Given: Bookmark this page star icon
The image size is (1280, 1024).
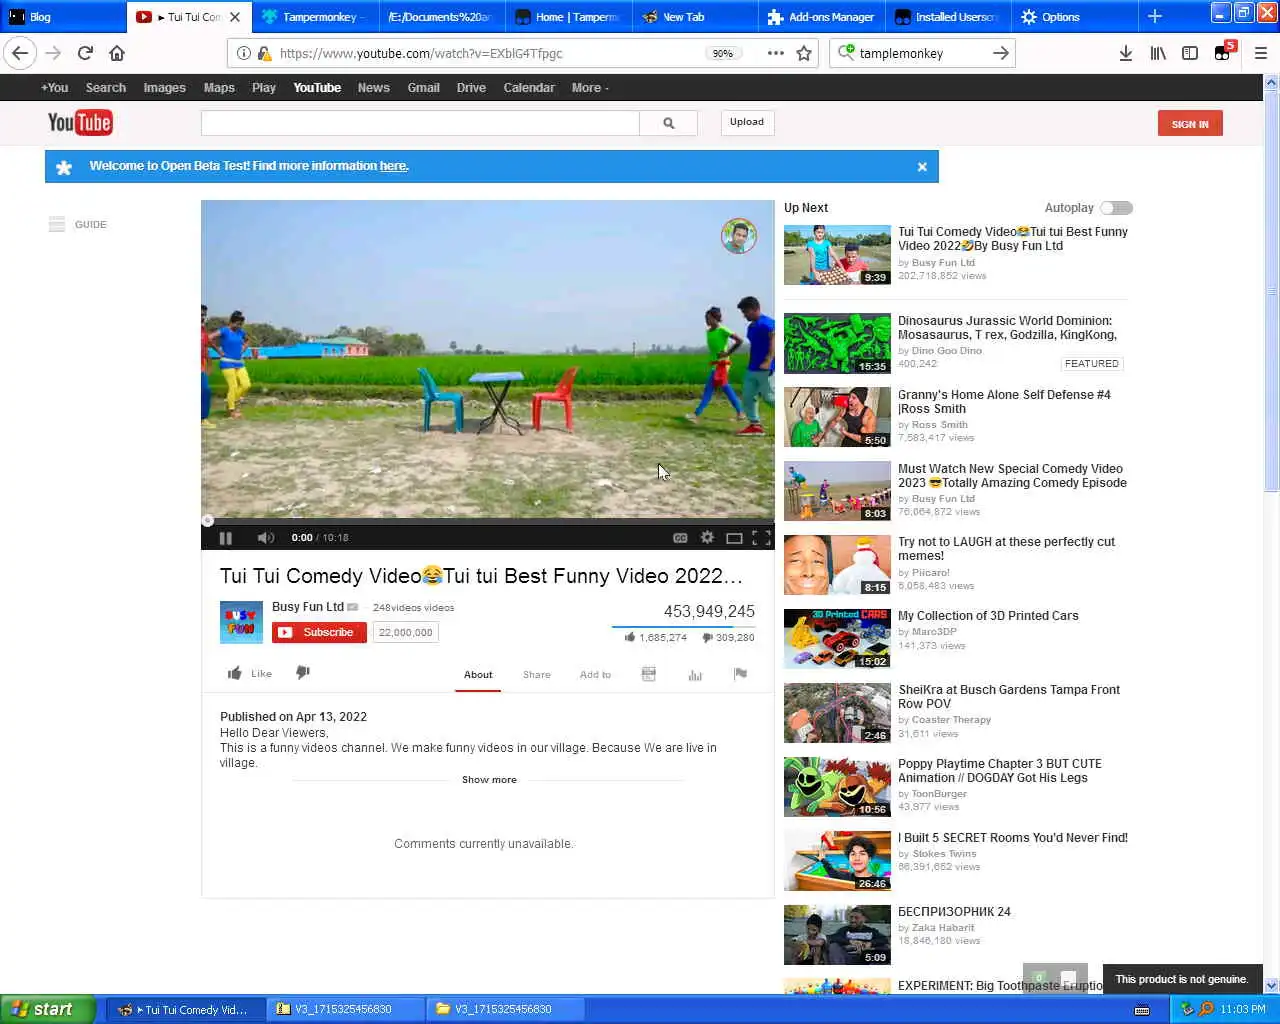Looking at the screenshot, I should click(x=803, y=53).
